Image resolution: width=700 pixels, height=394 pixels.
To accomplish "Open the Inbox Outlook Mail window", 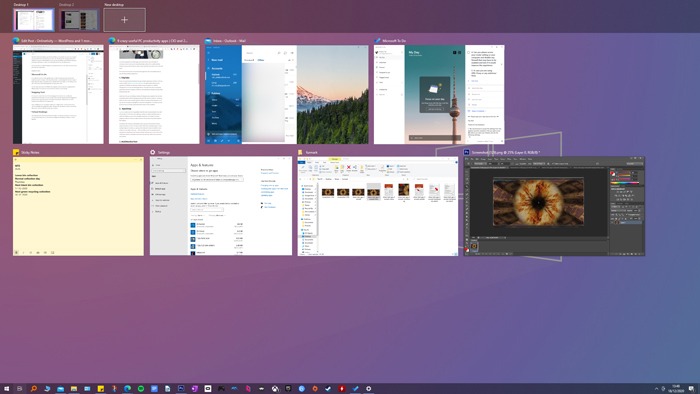I will pyautogui.click(x=287, y=94).
